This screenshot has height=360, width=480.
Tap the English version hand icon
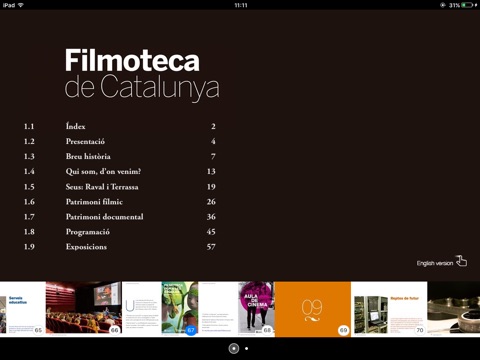[x=462, y=261]
